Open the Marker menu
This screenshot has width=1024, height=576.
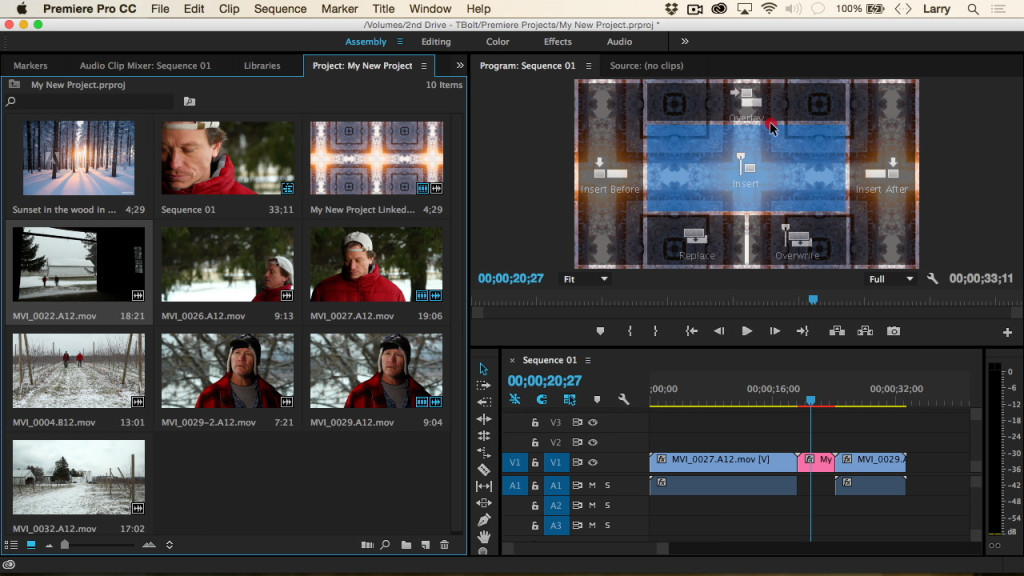pos(340,9)
